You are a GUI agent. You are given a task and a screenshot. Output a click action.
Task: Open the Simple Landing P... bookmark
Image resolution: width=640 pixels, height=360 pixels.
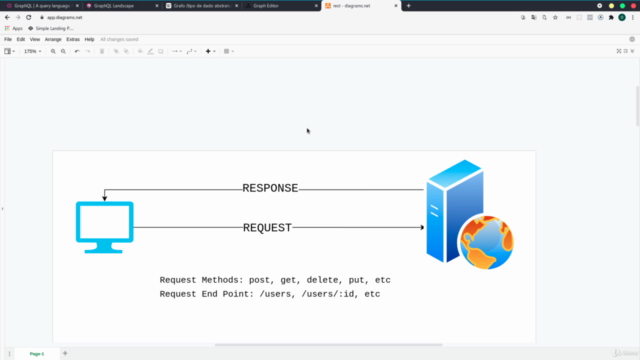pyautogui.click(x=51, y=29)
